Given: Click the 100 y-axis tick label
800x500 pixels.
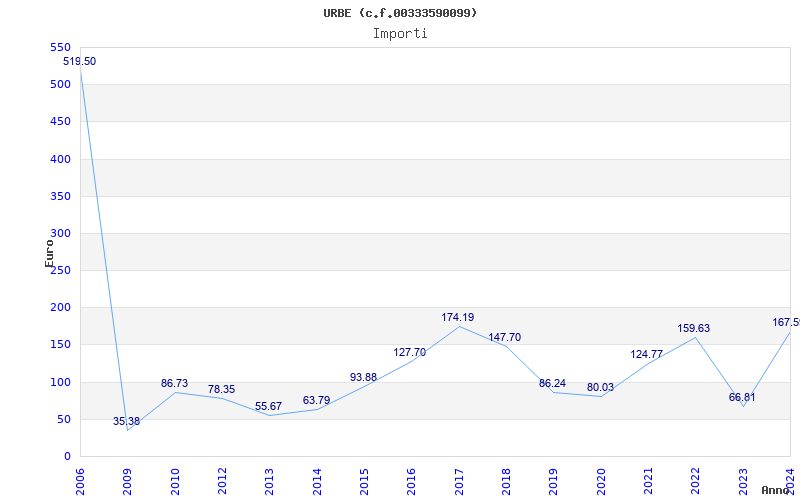Looking at the screenshot, I should (x=60, y=382).
